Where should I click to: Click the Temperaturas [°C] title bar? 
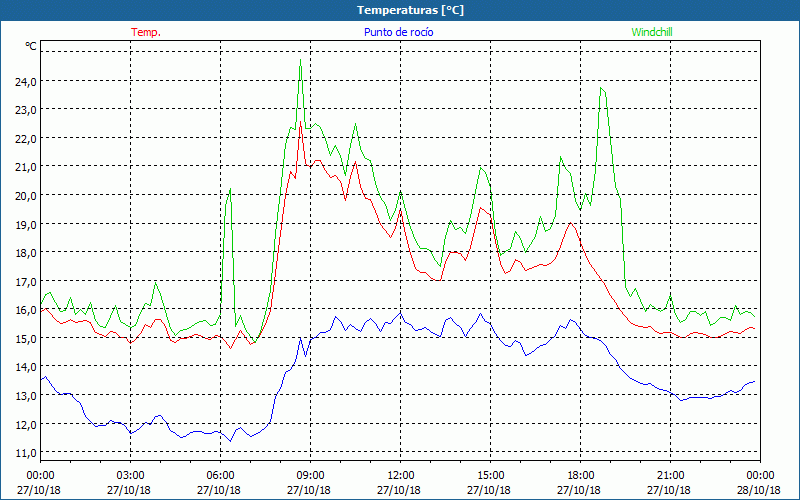400,10
